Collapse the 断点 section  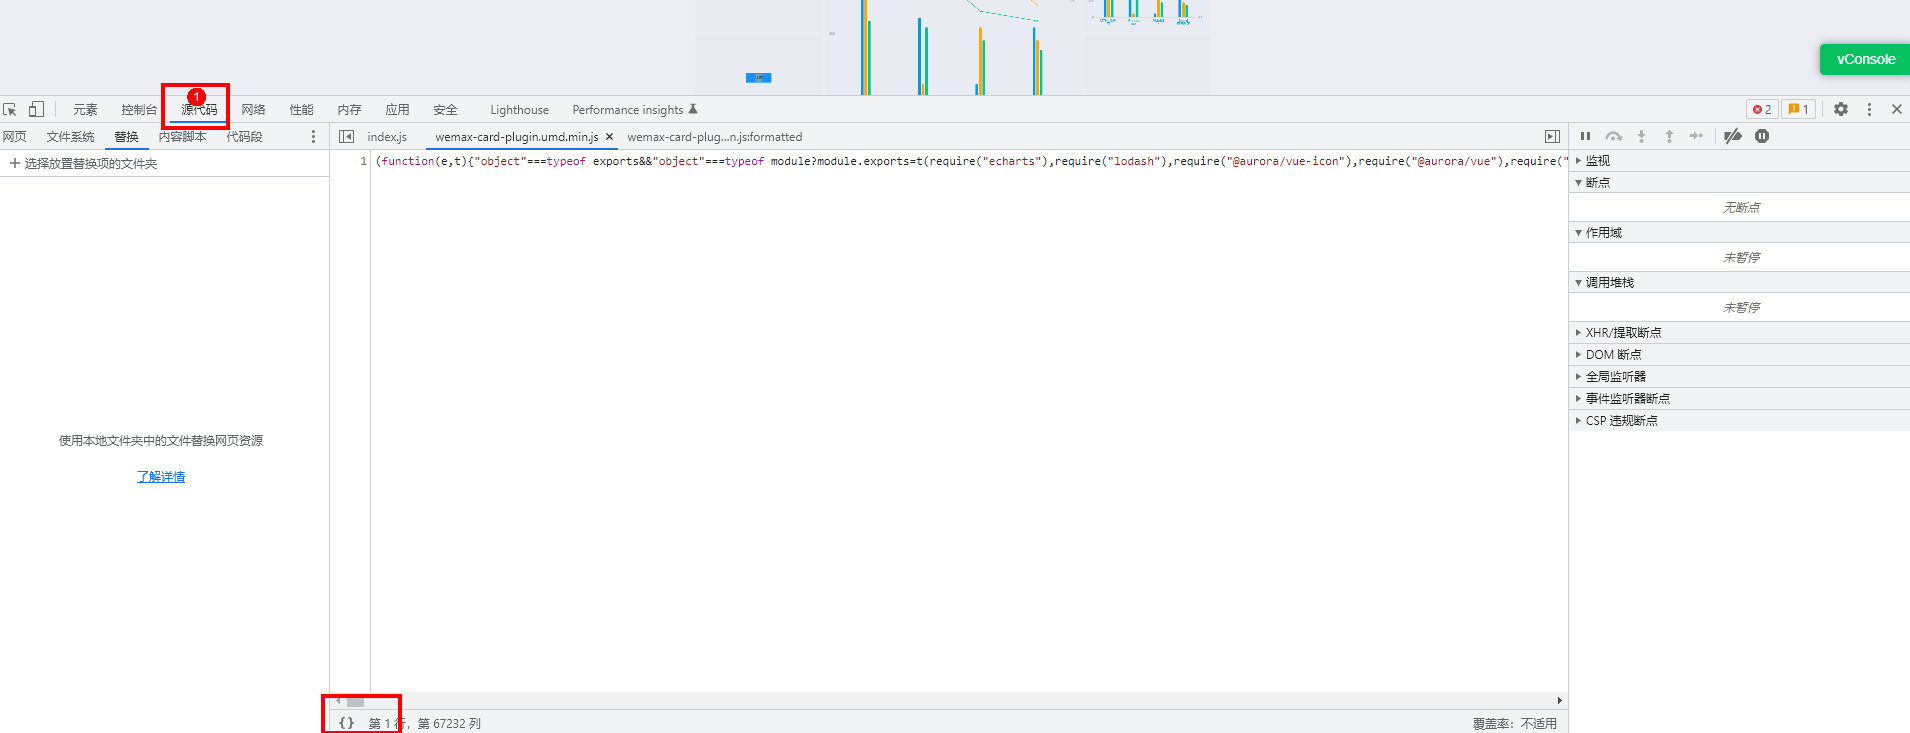click(x=1739, y=182)
